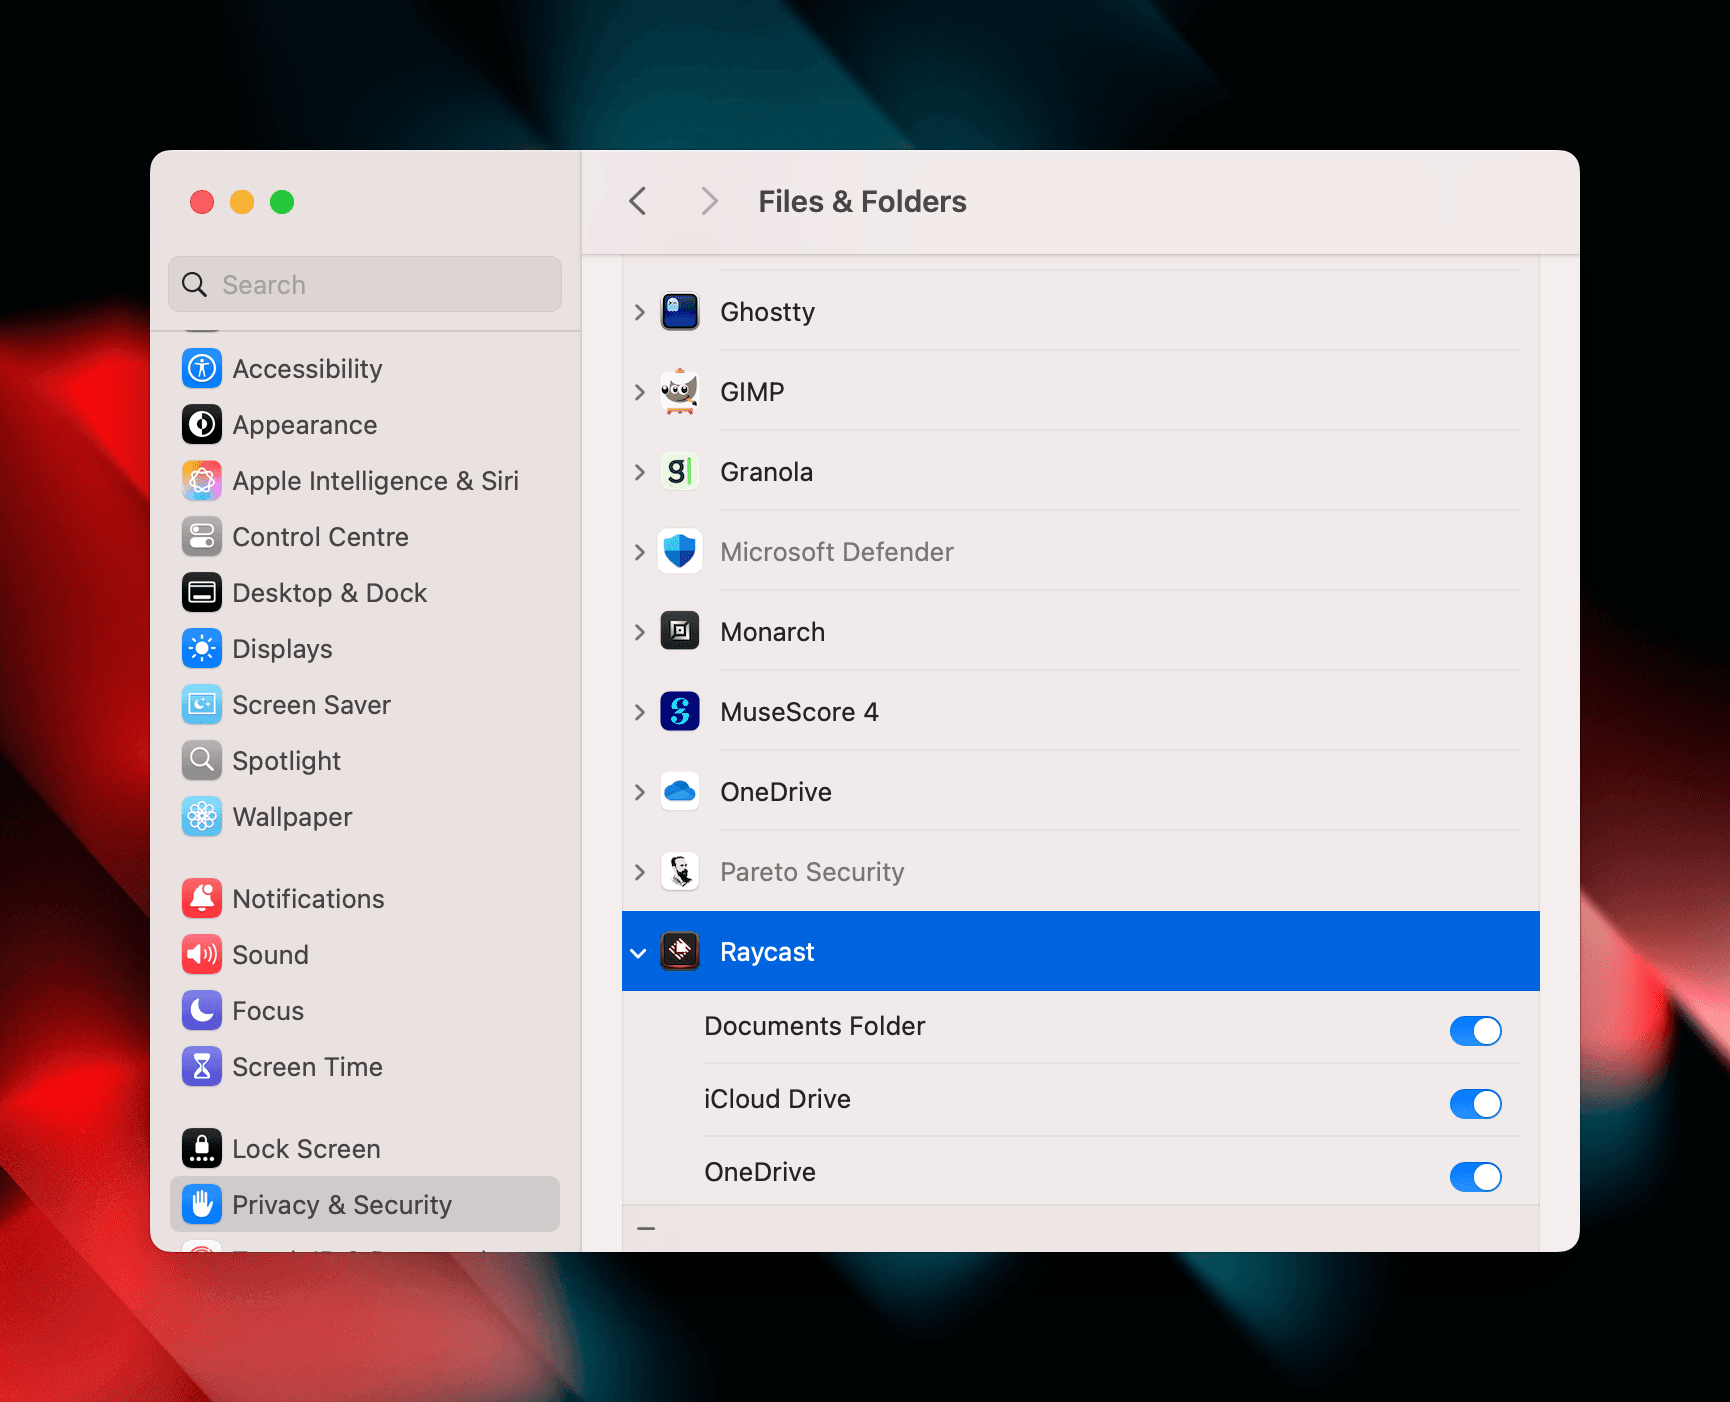Select the Raycast app icon
The width and height of the screenshot is (1730, 1402).
(680, 951)
